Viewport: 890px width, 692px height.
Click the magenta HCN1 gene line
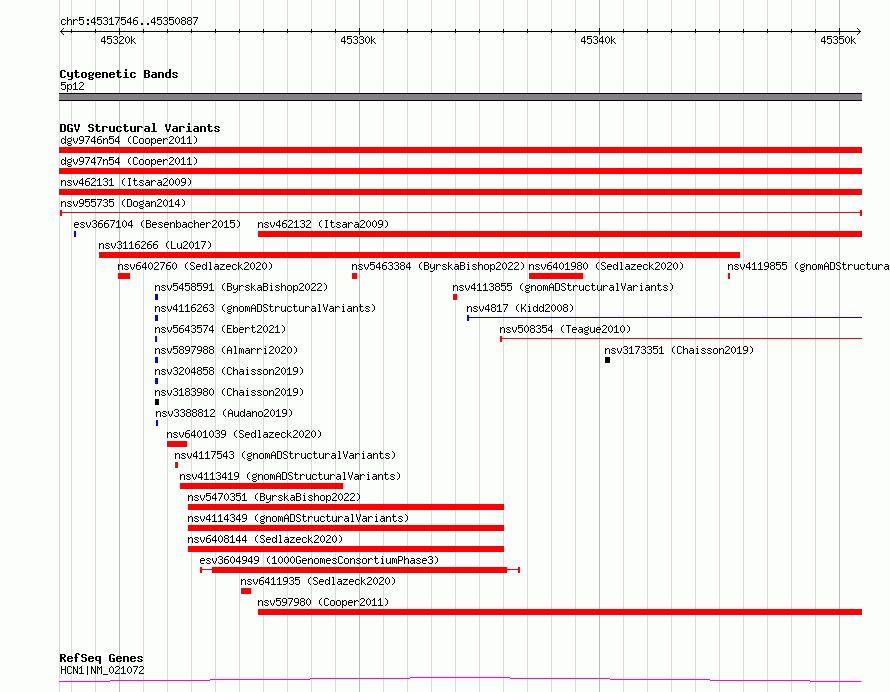(460, 679)
